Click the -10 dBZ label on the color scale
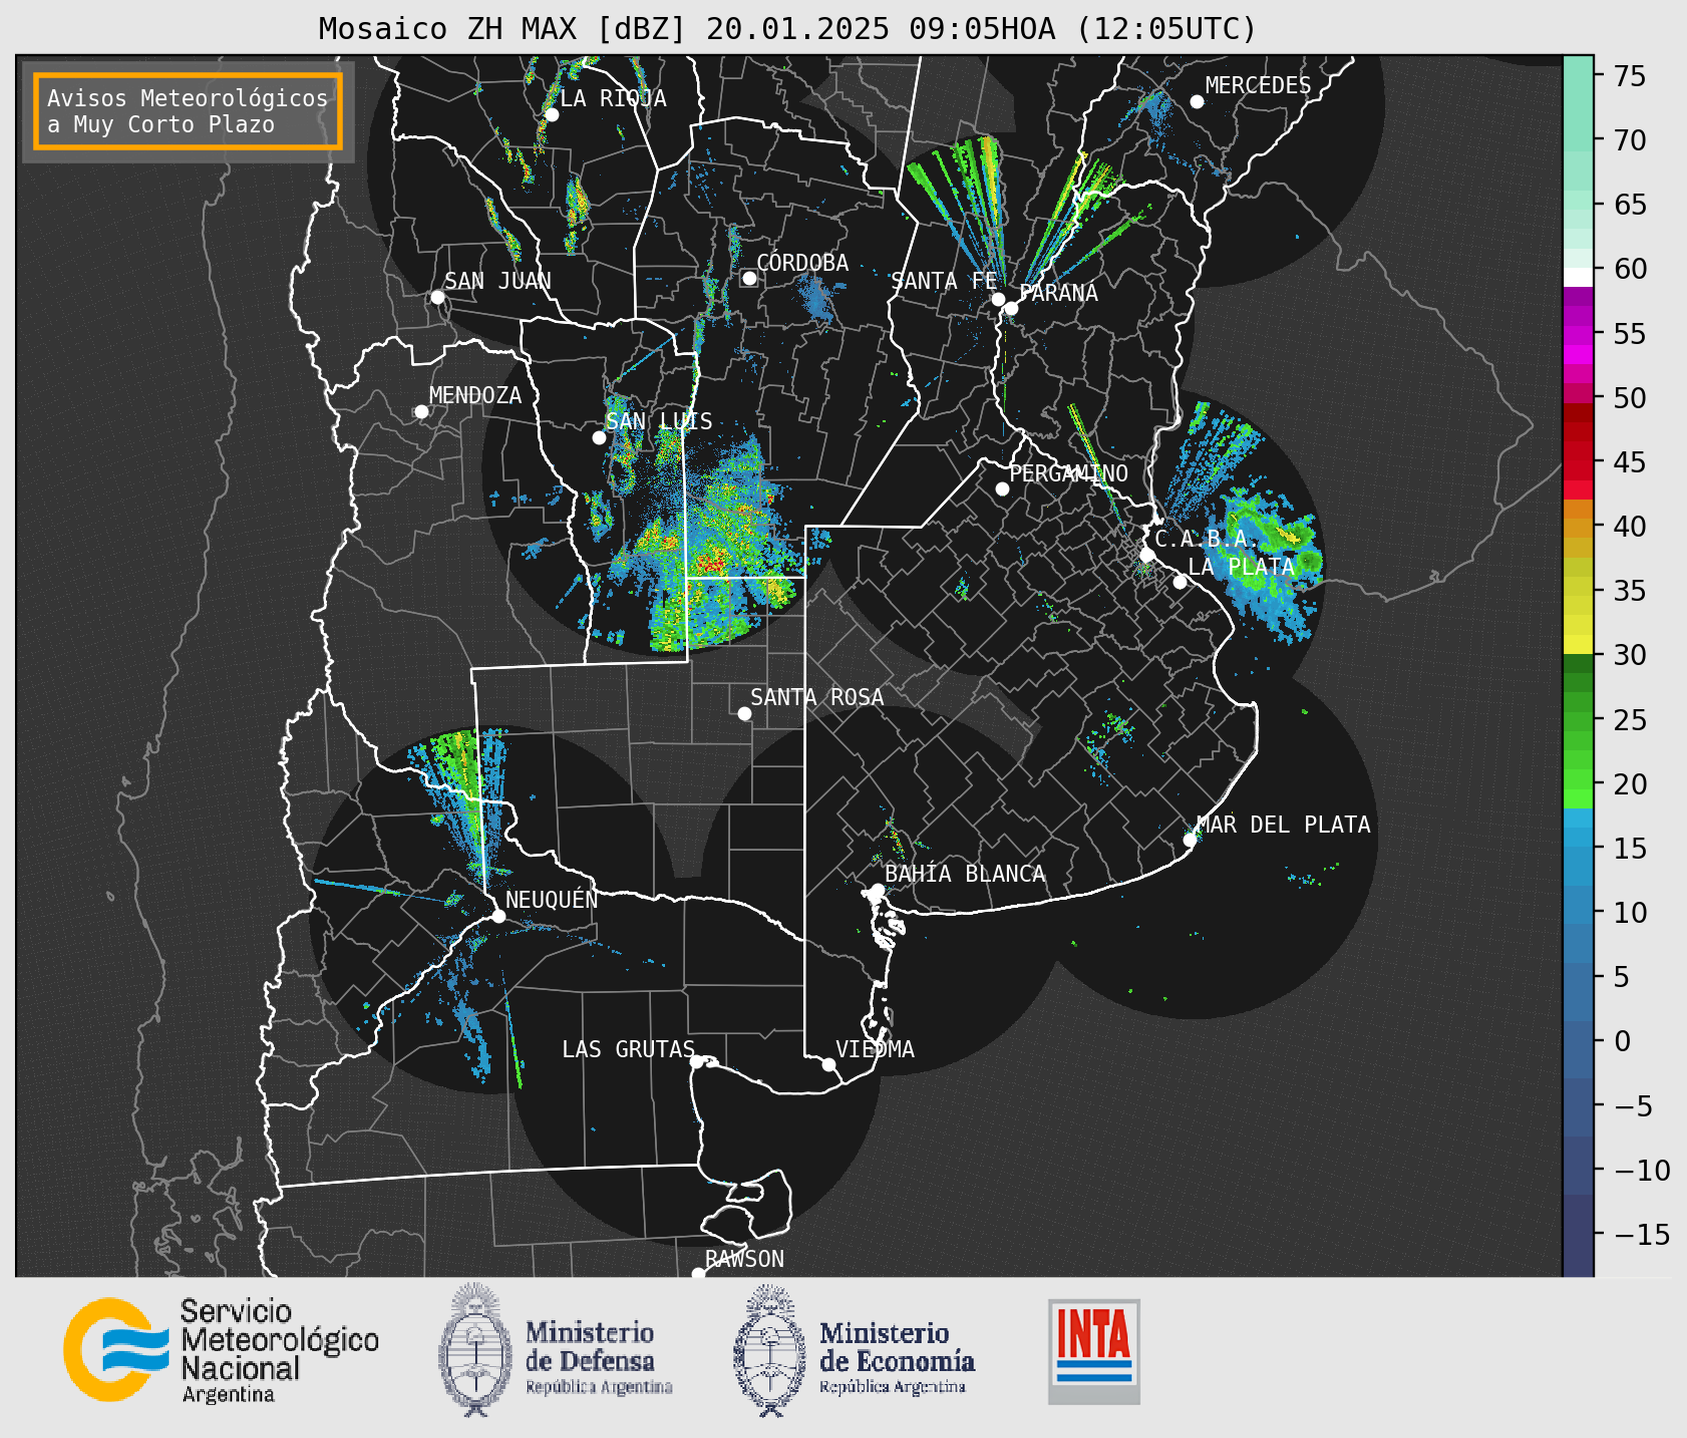Screen dimensions: 1687x1438 coord(1642,1170)
